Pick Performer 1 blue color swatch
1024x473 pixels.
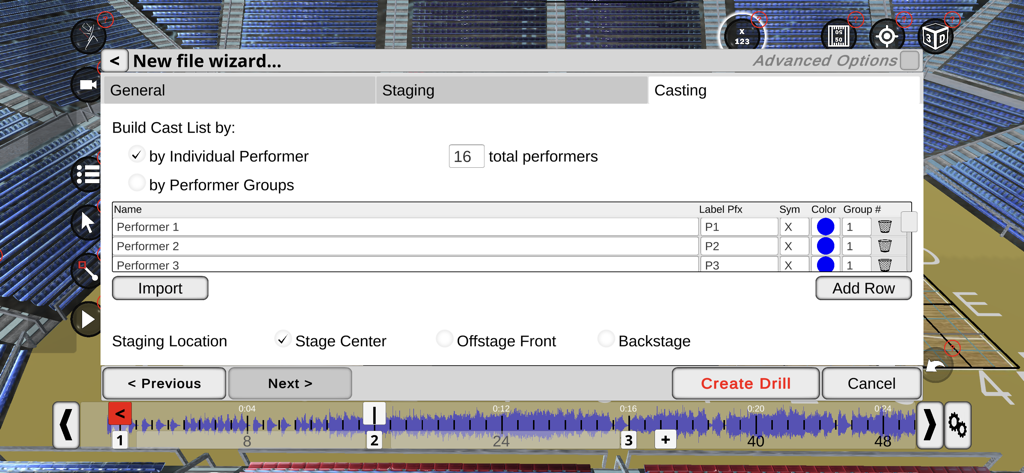pyautogui.click(x=825, y=227)
